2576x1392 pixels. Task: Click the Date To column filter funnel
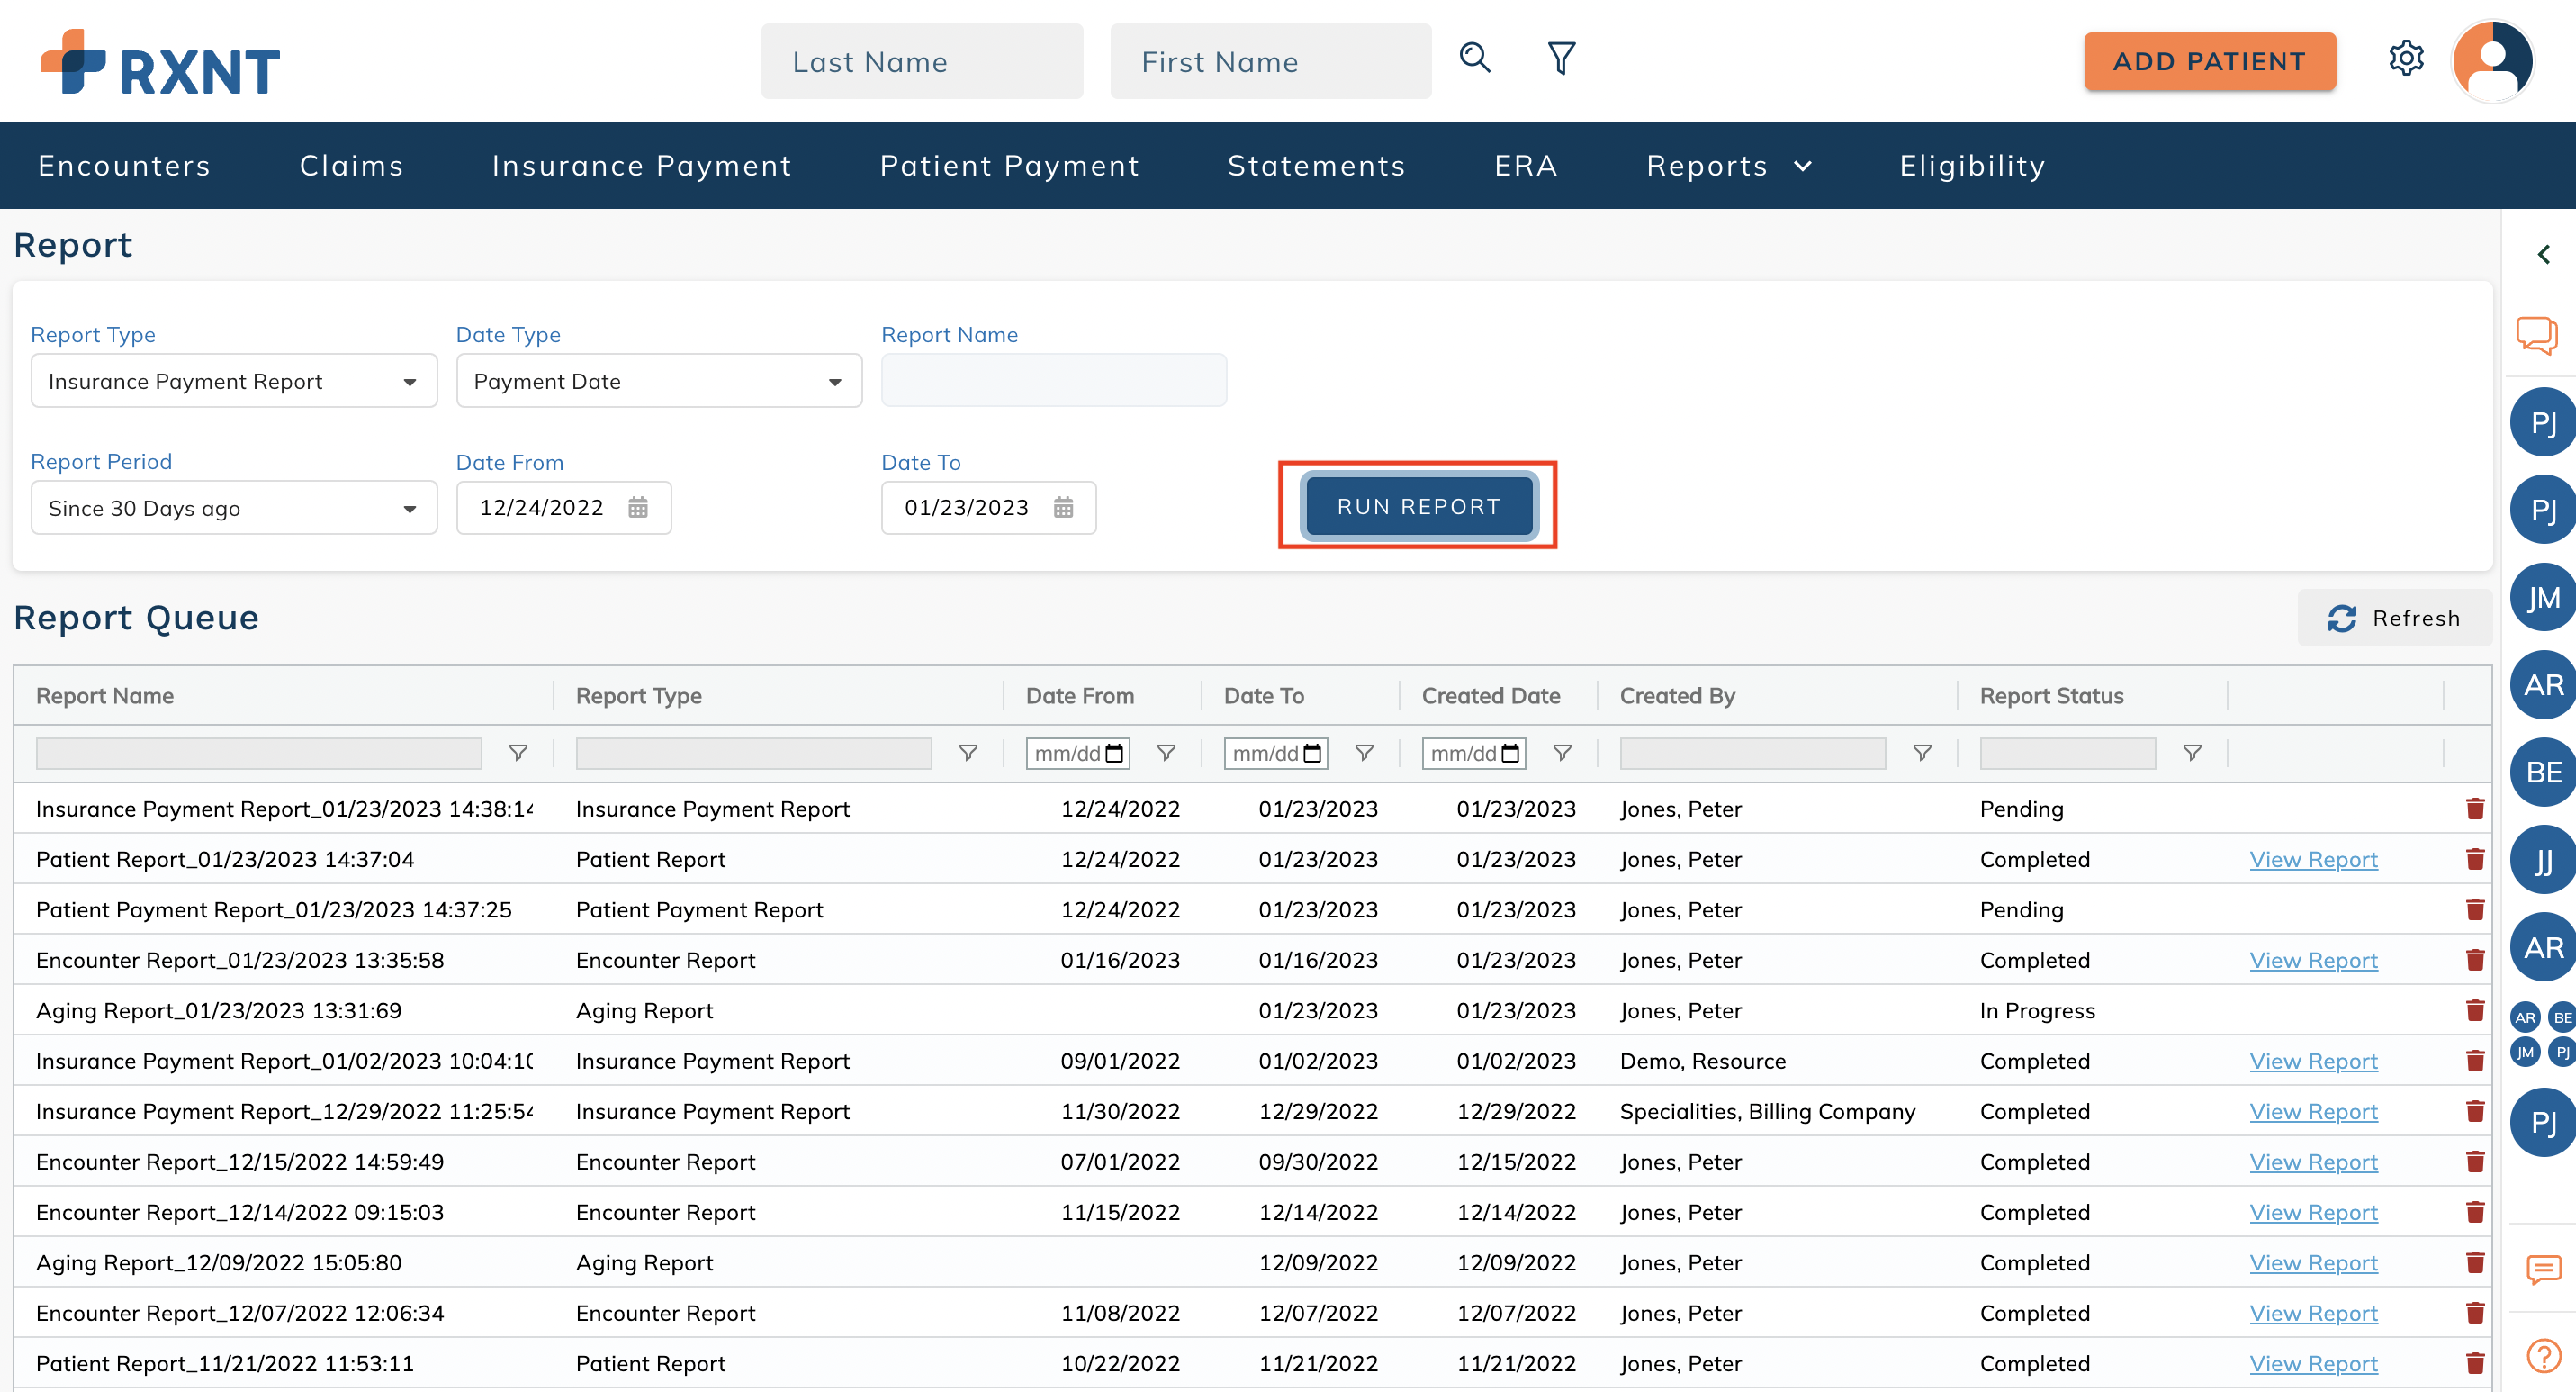pyautogui.click(x=1364, y=752)
